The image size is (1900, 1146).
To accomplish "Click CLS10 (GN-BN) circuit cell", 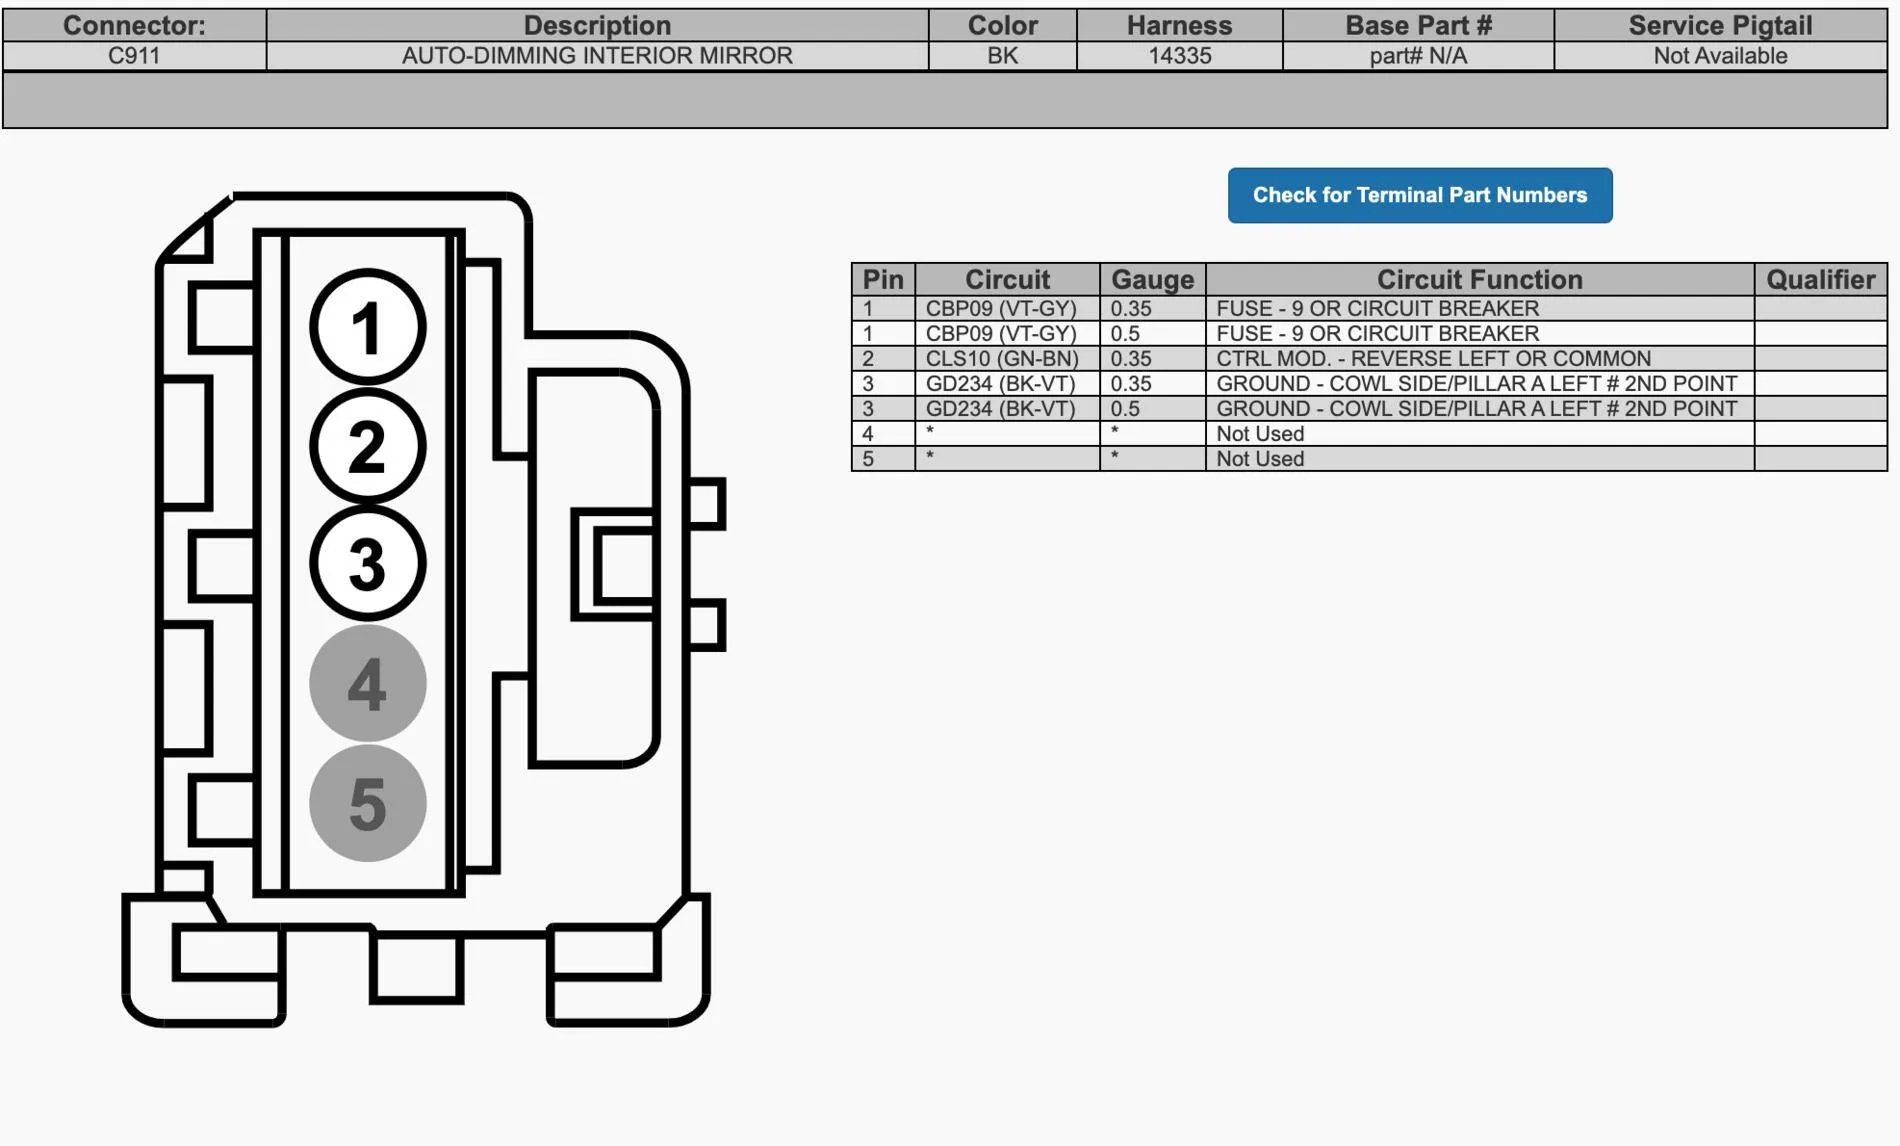I will (x=1007, y=358).
